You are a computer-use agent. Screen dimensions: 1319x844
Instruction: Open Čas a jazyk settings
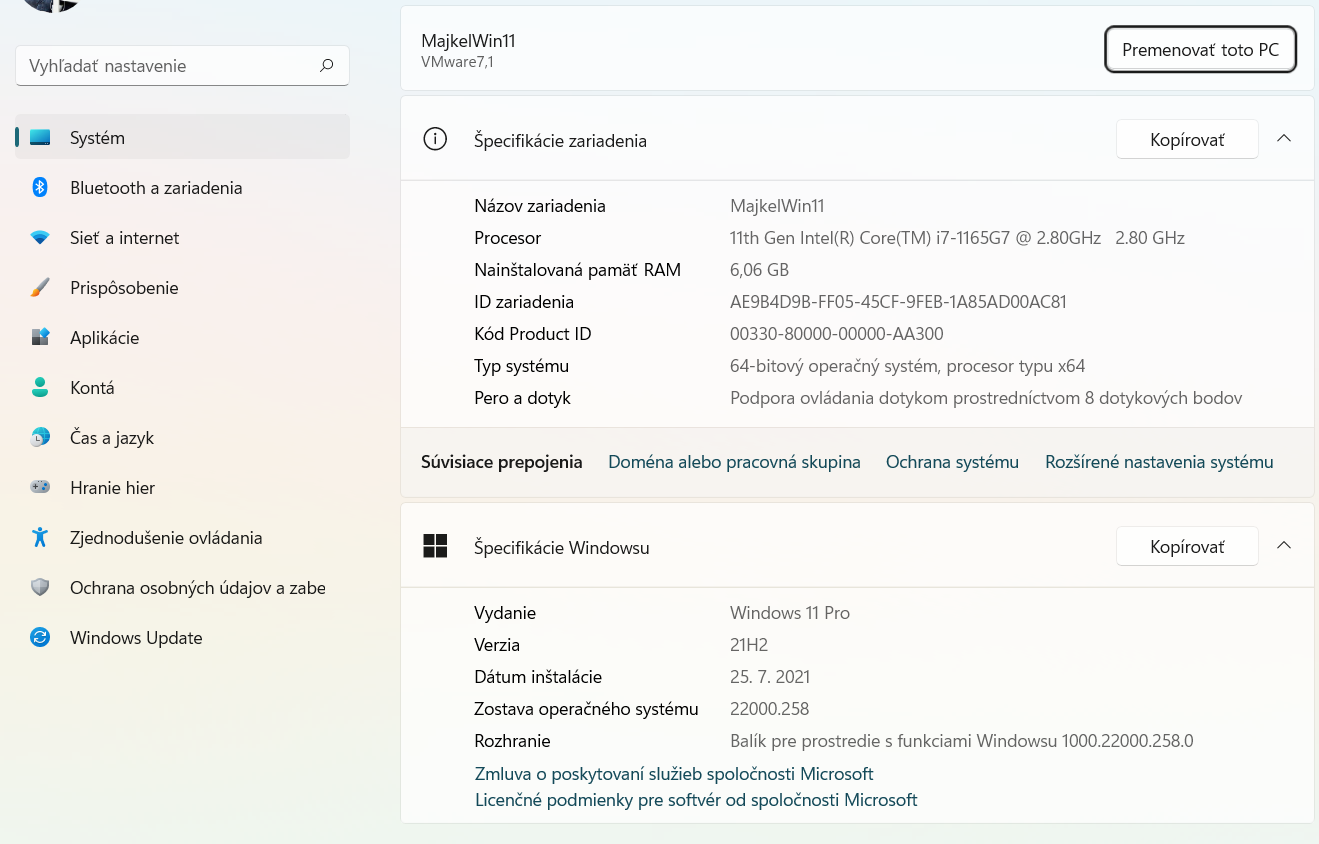tap(111, 438)
